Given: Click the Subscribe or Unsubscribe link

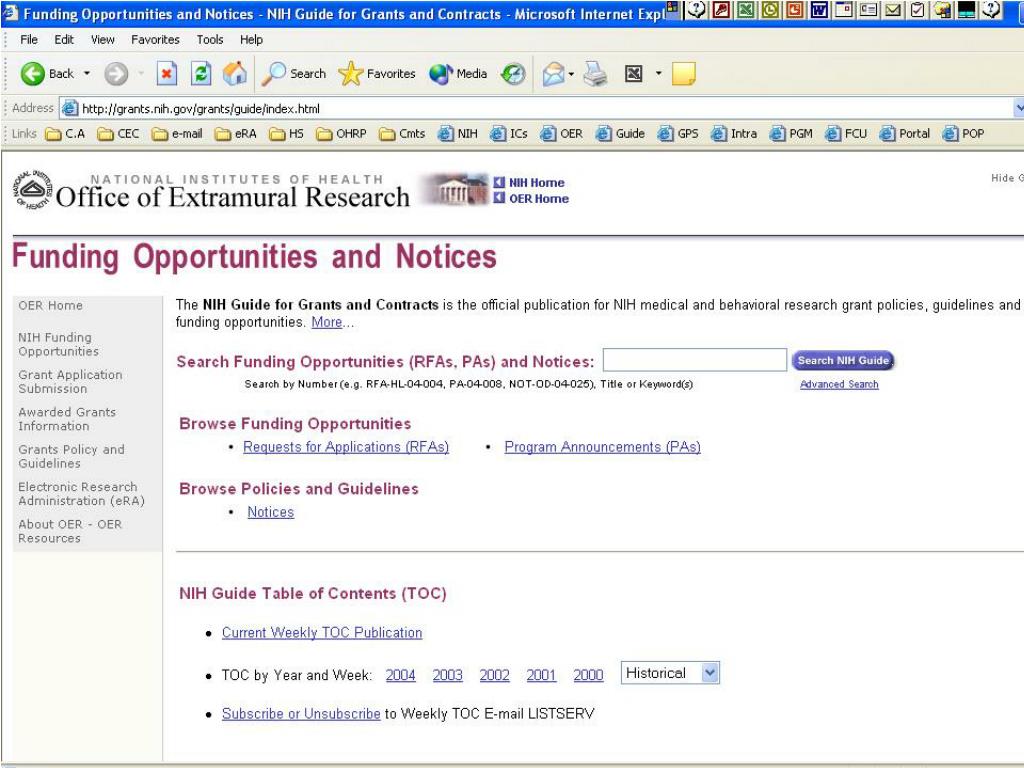Looking at the screenshot, I should point(301,713).
